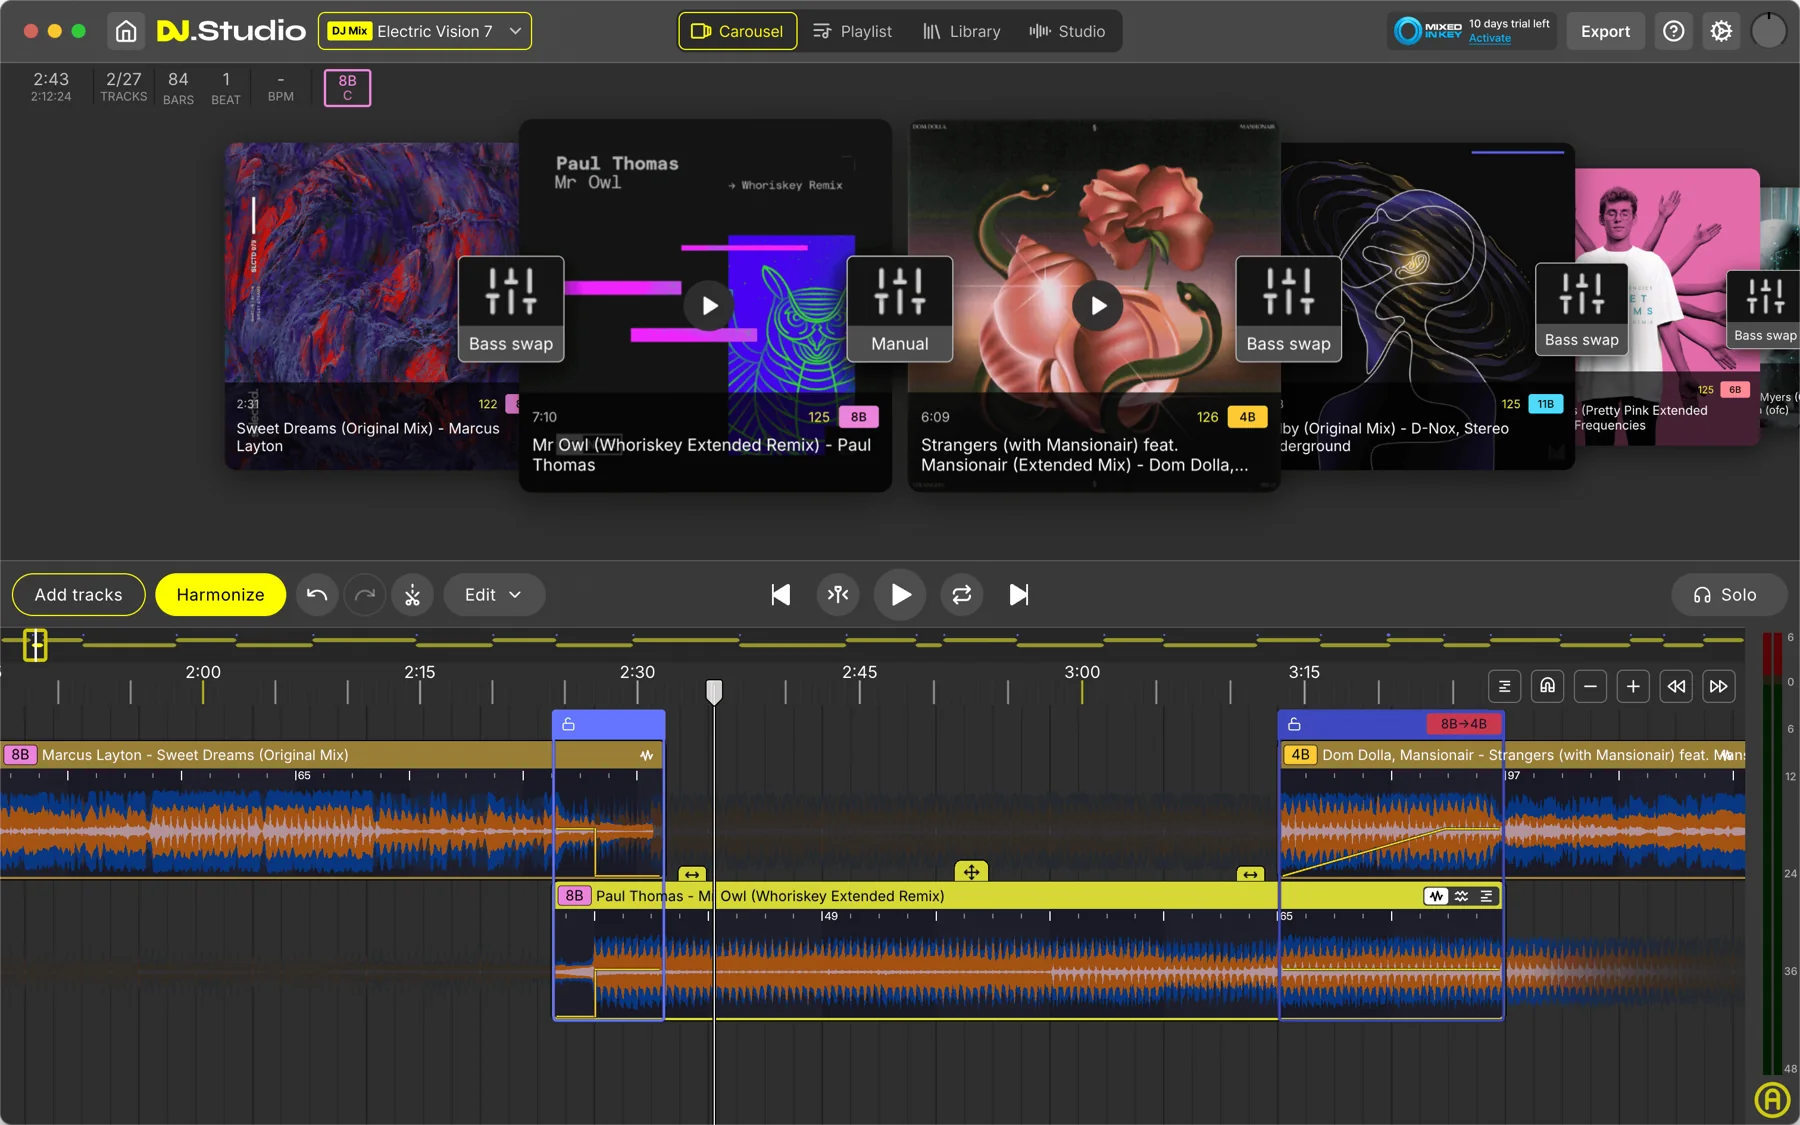The image size is (1800, 1125).
Task: Go to the home screen icon
Action: [126, 31]
